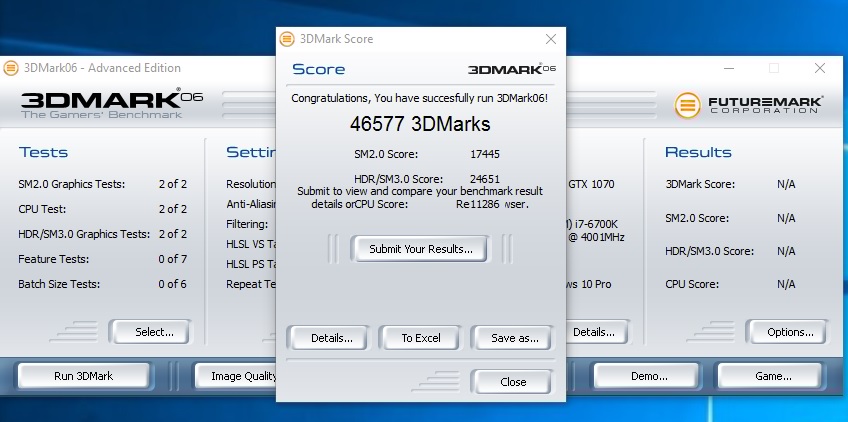Minimize the 3DMark06 main window
Screen dimensions: 848x422
(x=729, y=68)
